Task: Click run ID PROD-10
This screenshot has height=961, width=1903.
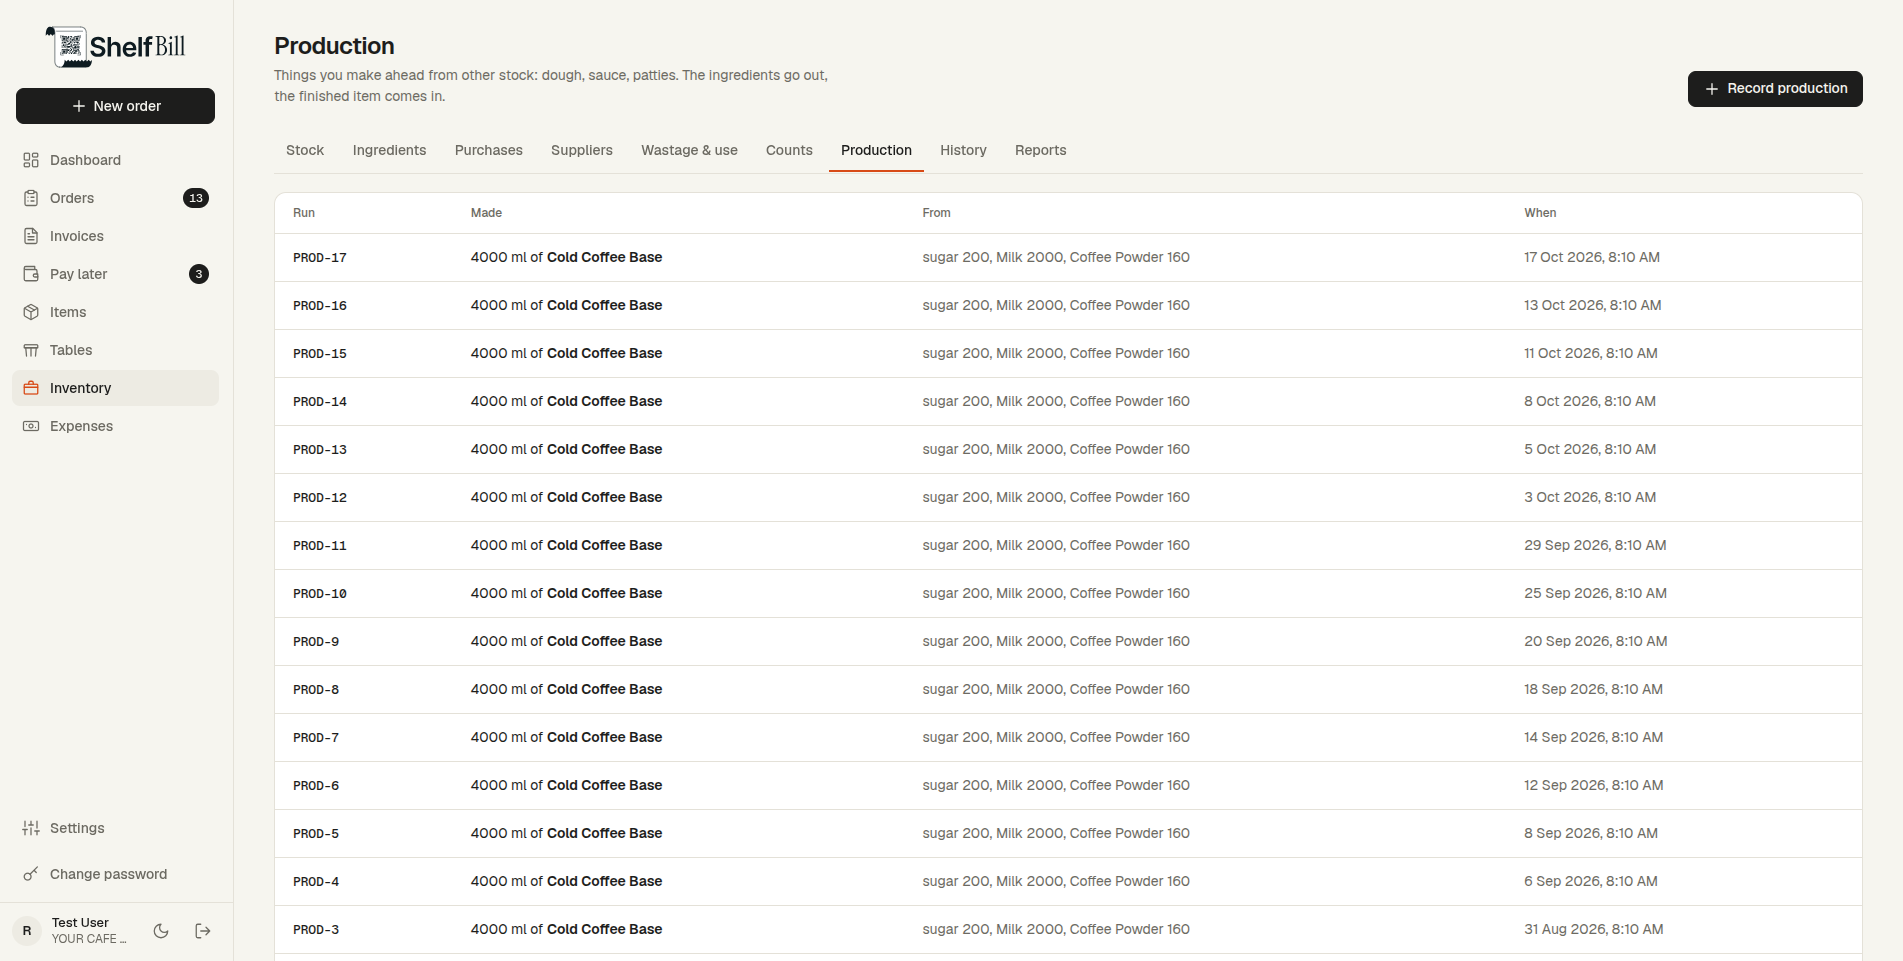Action: coord(320,594)
